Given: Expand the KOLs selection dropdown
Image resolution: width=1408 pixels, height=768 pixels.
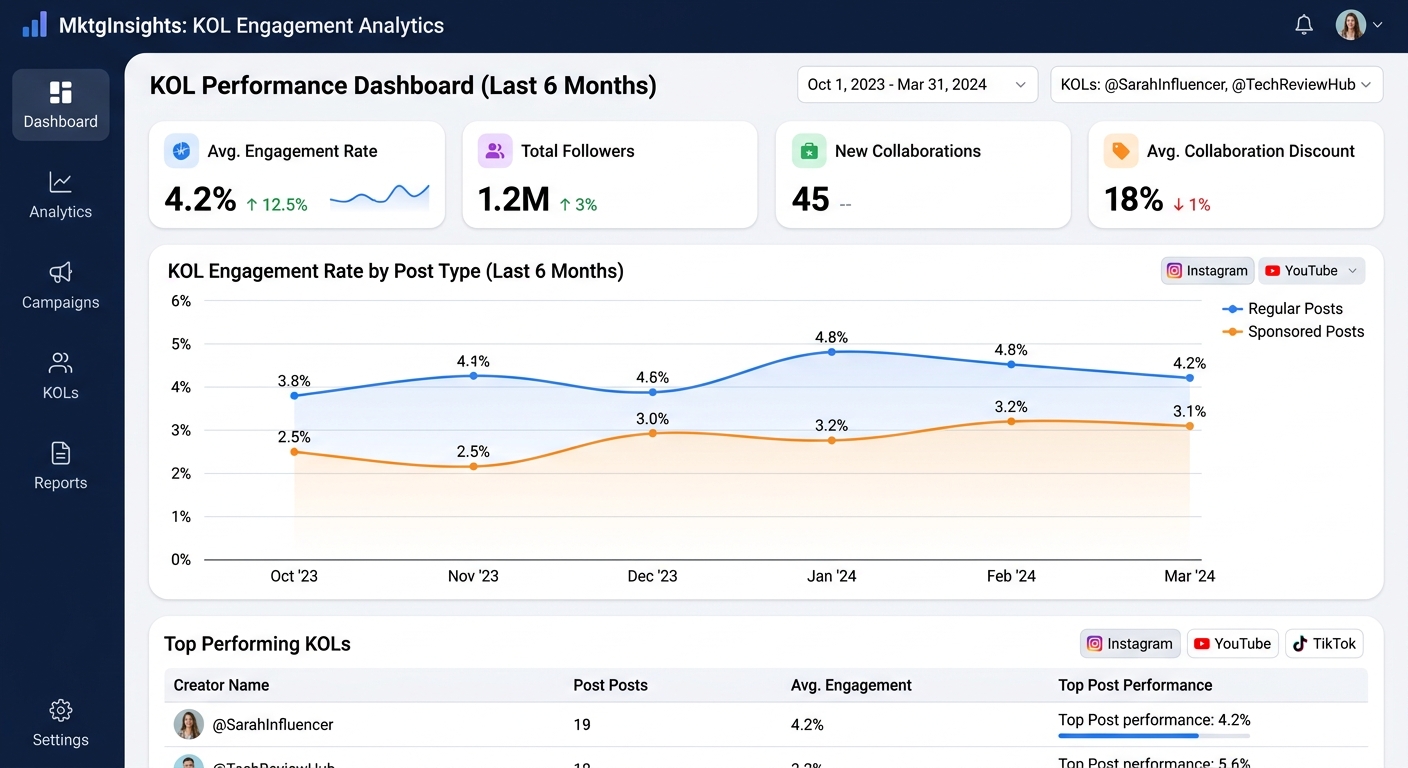Looking at the screenshot, I should [1216, 85].
